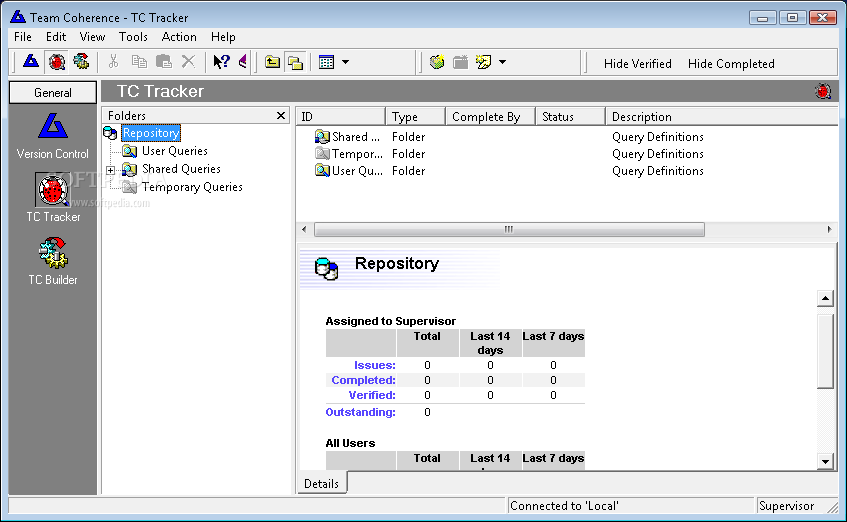Click the new issue toolbar icon
This screenshot has height=522, width=847.
click(437, 62)
